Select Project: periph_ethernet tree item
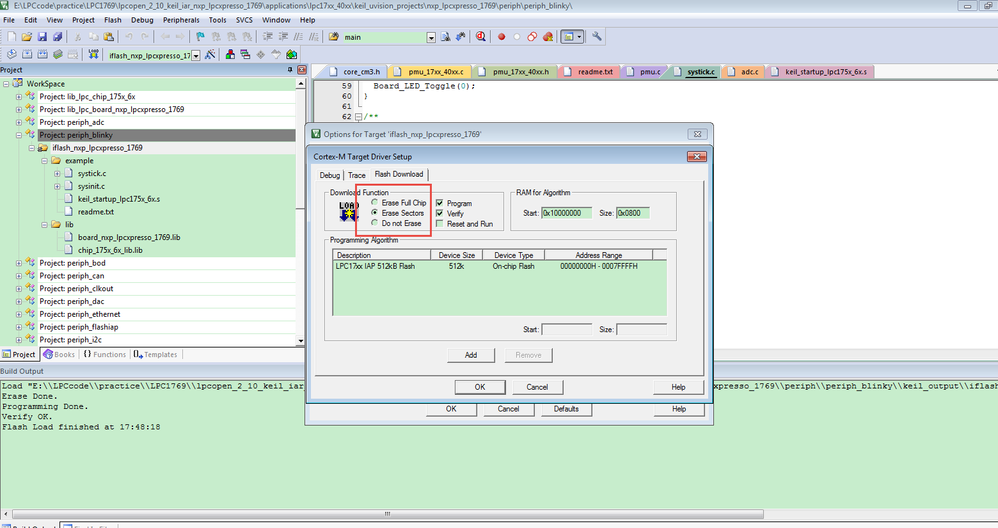 (x=80, y=314)
